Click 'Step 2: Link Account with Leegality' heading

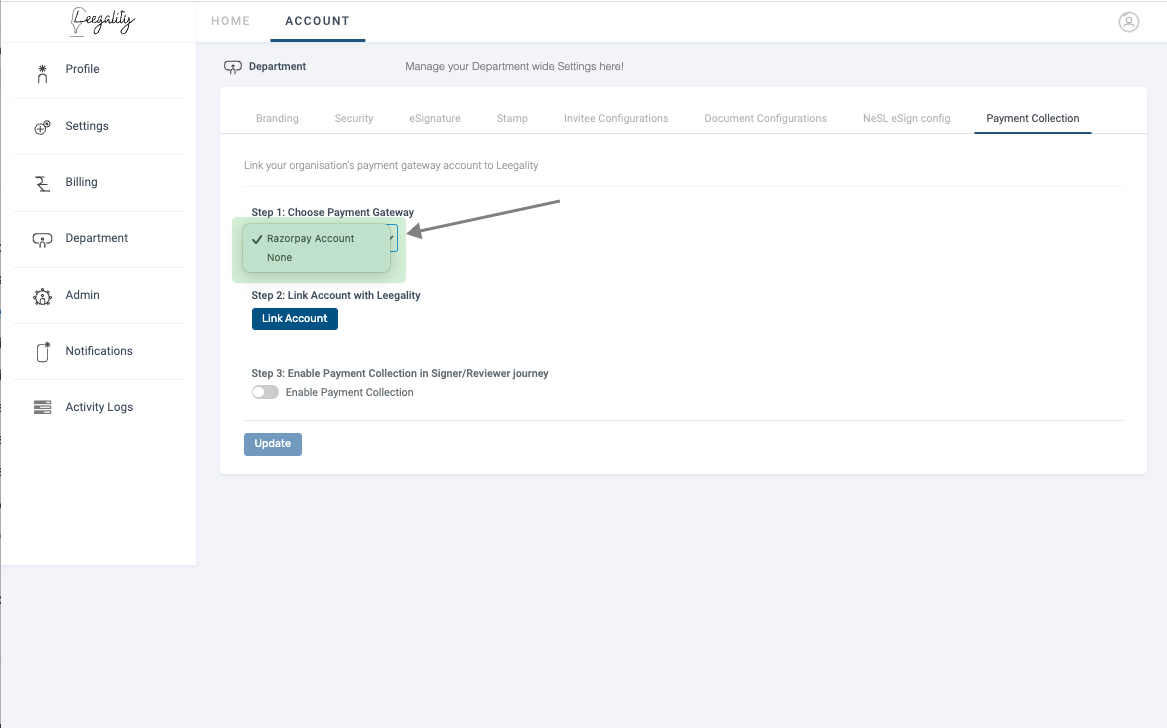tap(336, 296)
